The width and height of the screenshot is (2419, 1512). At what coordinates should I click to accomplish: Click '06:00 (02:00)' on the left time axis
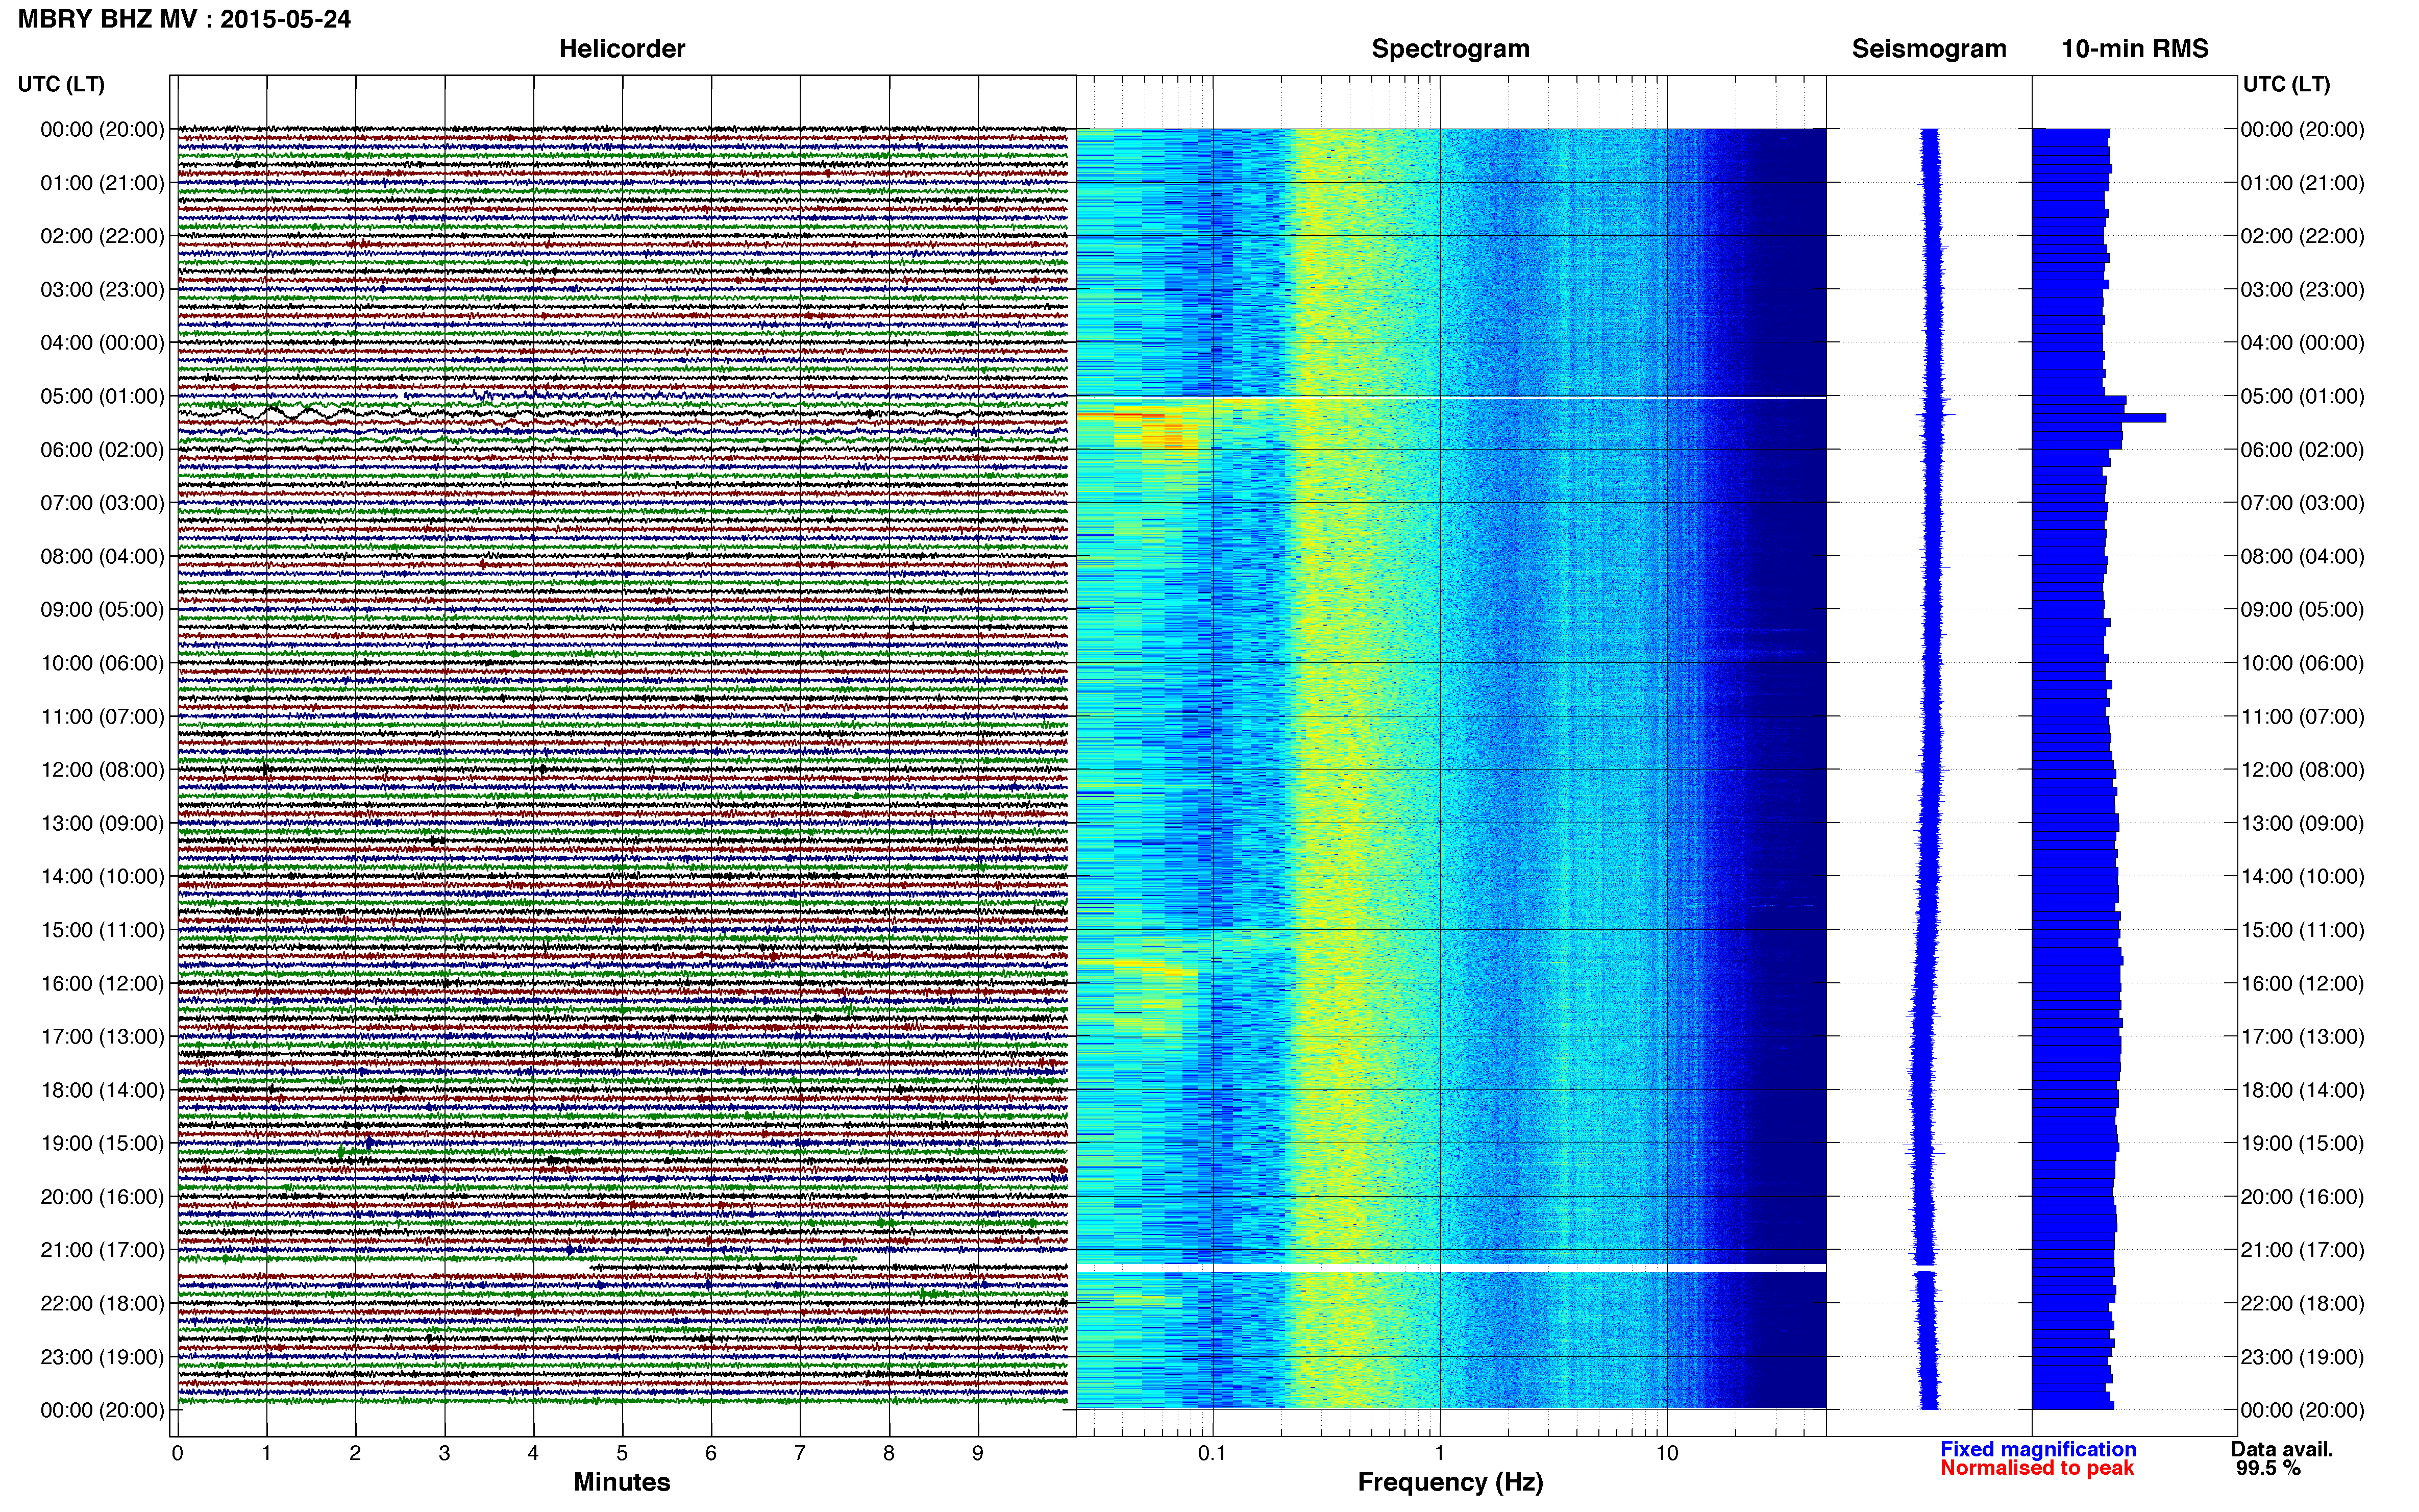[102, 450]
